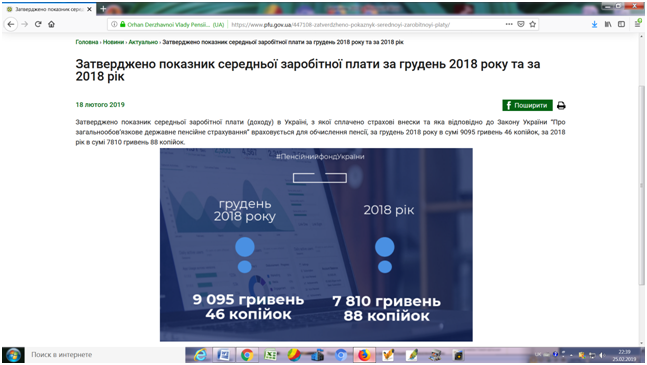Follow the 'Актуально' breadcrumb link

[143, 42]
